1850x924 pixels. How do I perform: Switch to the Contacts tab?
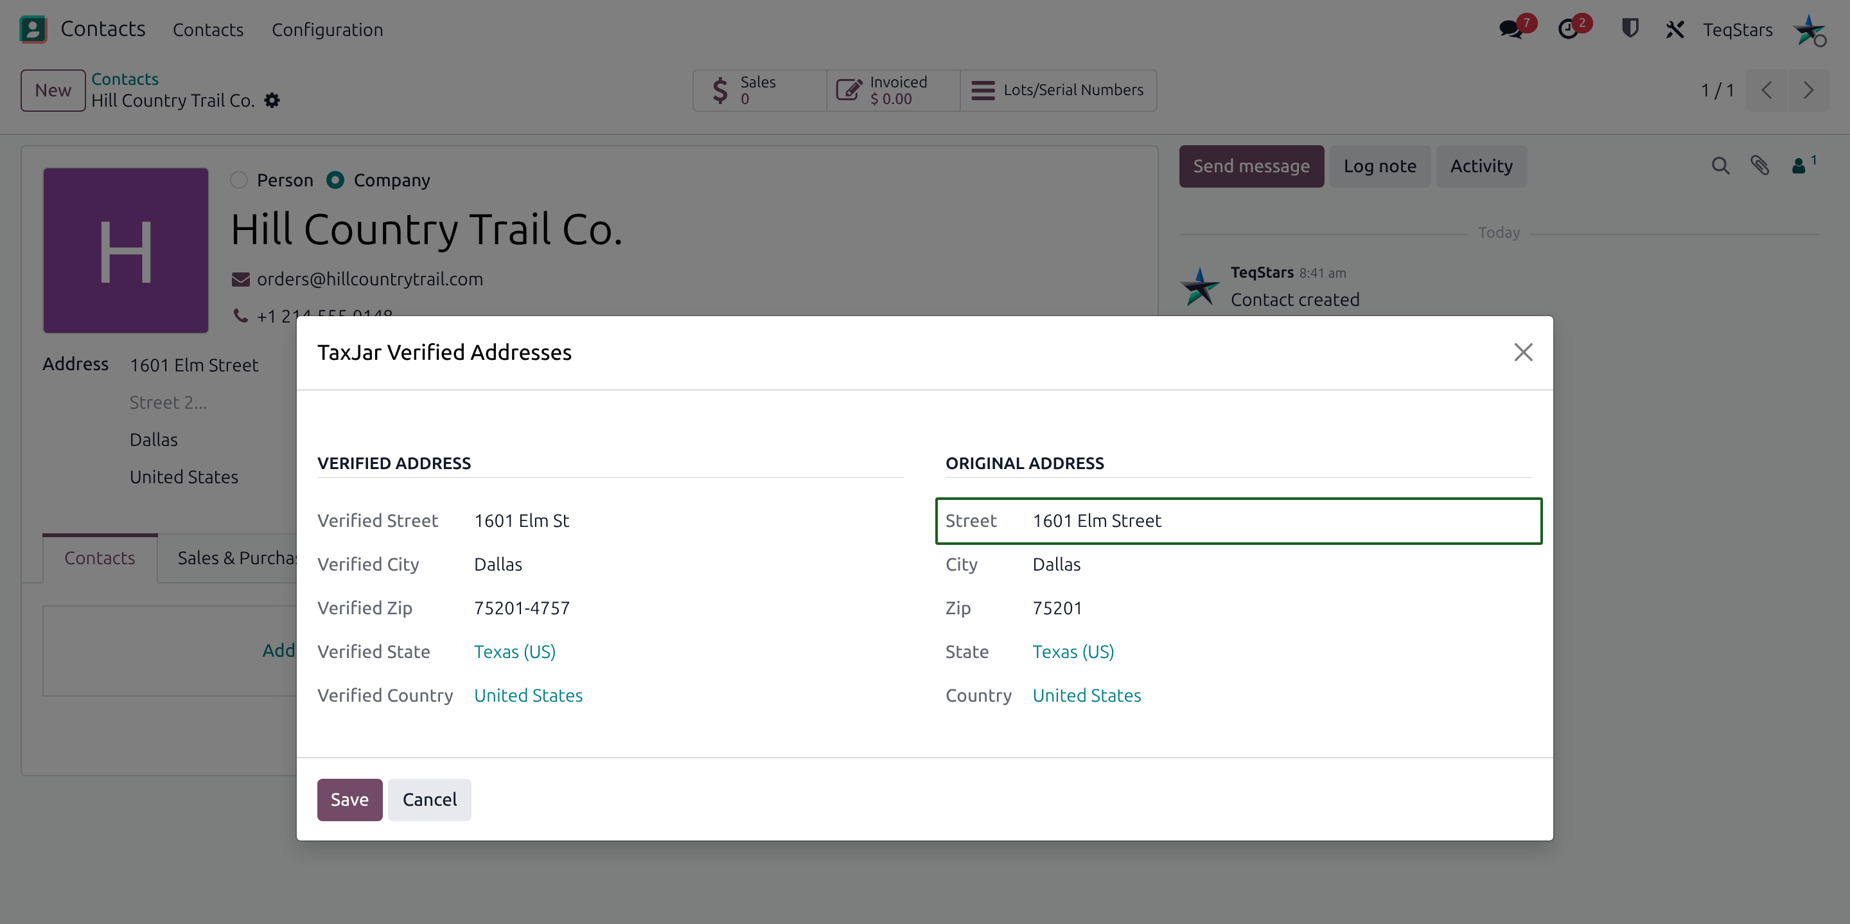coord(100,558)
